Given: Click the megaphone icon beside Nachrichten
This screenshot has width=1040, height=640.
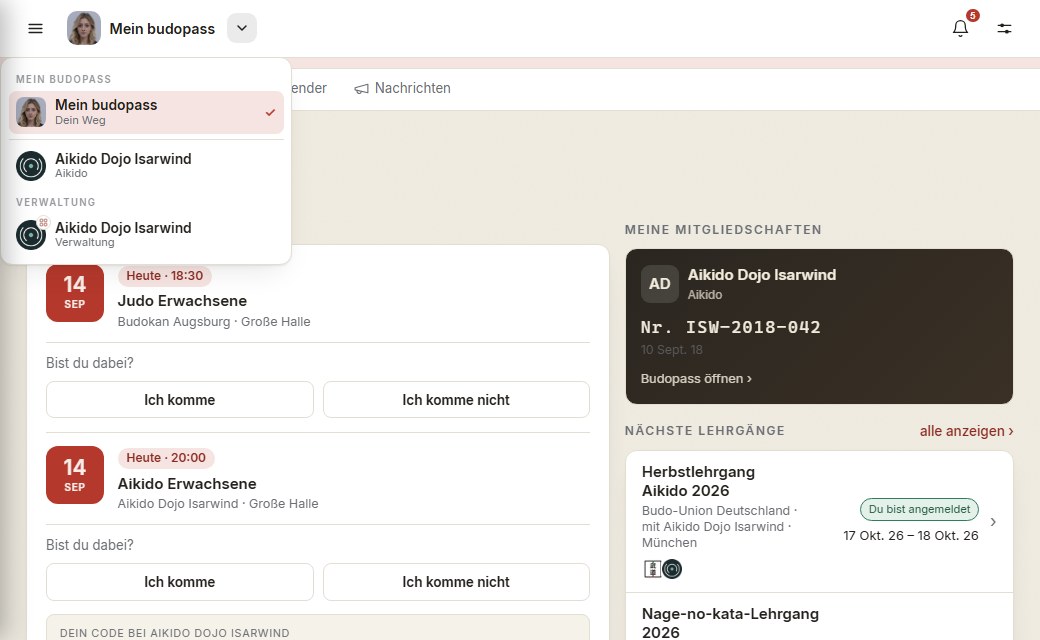Looking at the screenshot, I should tap(361, 88).
